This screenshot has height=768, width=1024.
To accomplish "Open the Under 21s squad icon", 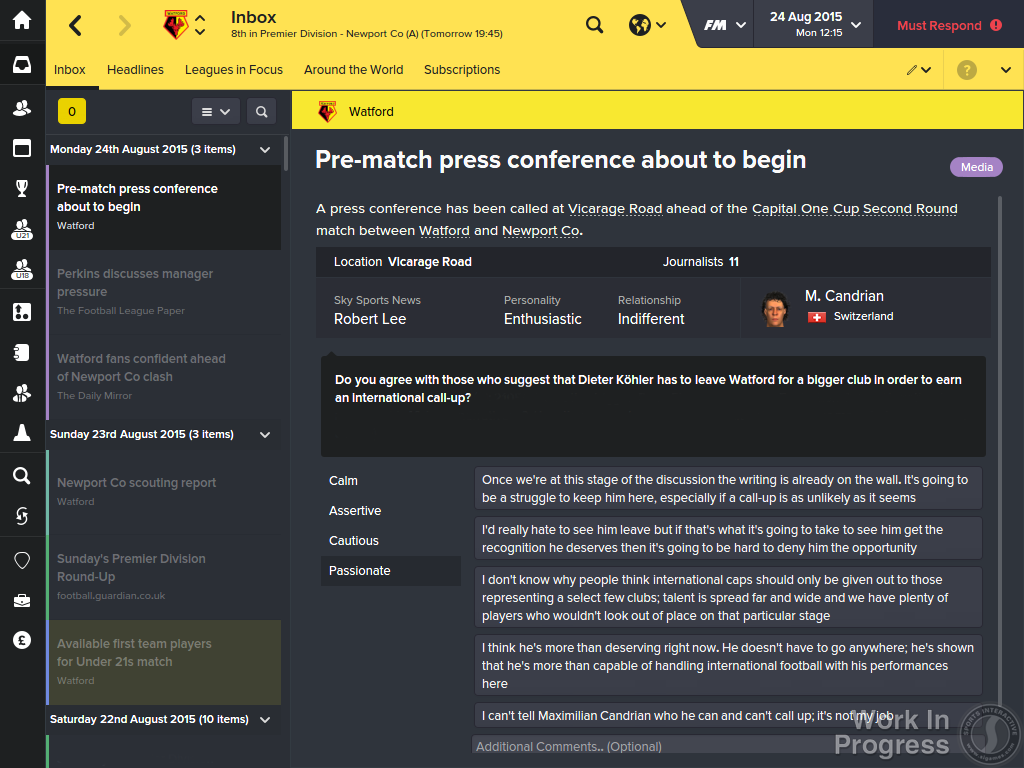I will tap(22, 229).
